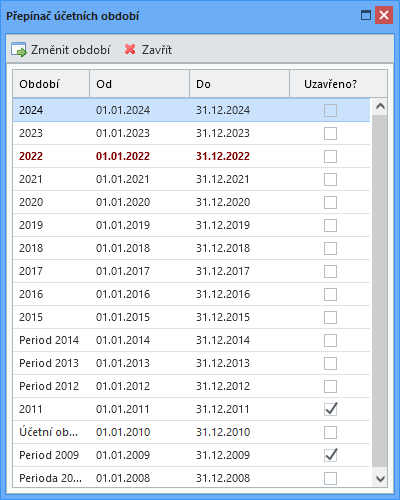Uncheck the Uzavřeno checkbox for Period 2009
Viewport: 400px width, 500px height.
pyautogui.click(x=330, y=455)
